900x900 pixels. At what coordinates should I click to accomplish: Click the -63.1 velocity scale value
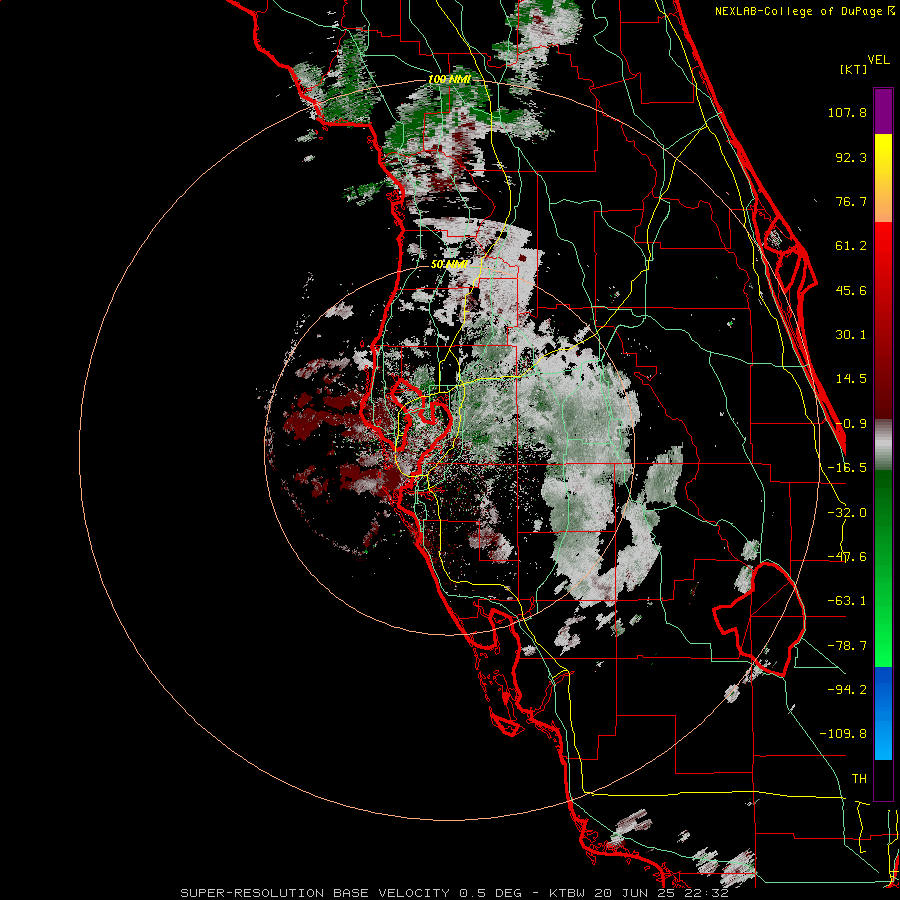pos(847,601)
